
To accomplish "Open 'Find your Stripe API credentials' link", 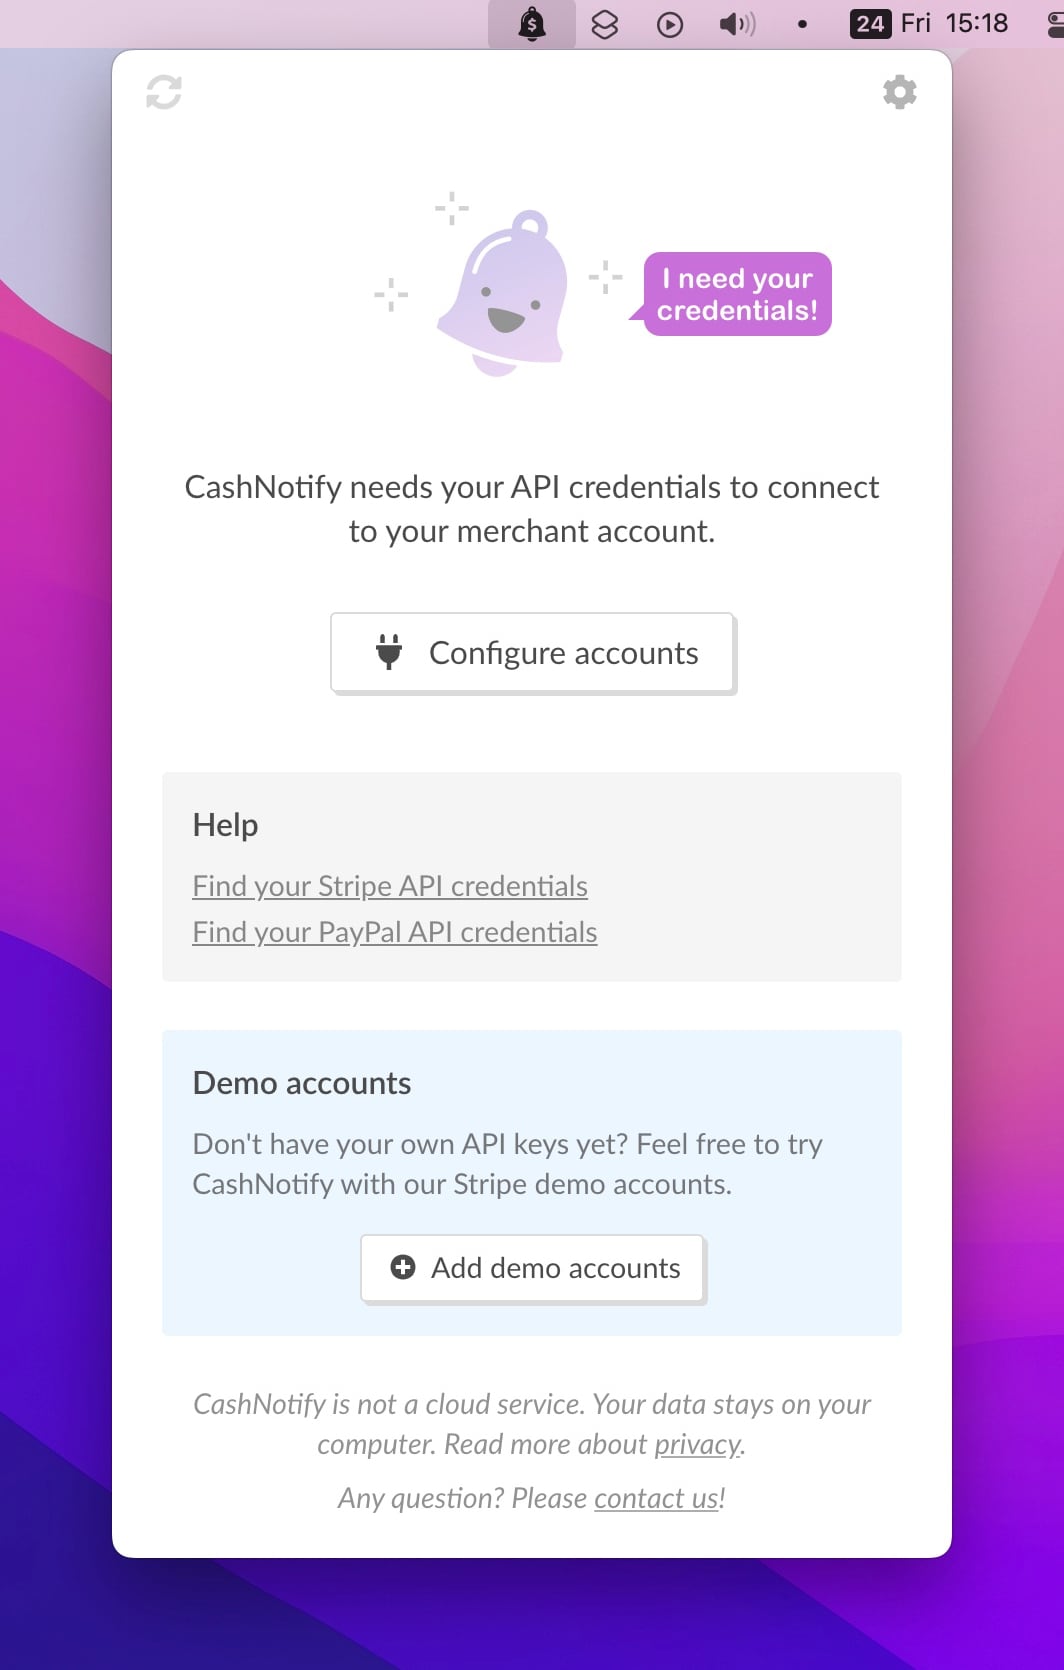I will 390,886.
